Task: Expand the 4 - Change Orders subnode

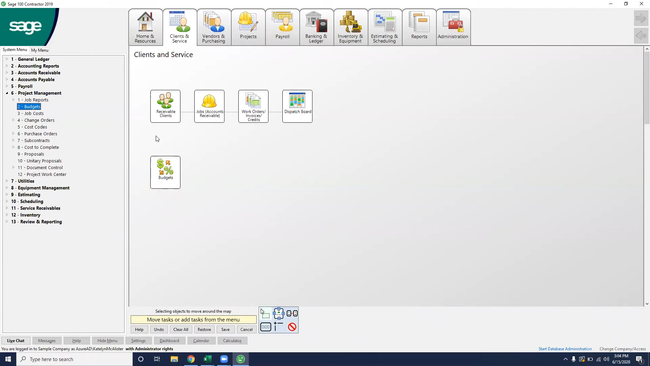Action: [13, 120]
